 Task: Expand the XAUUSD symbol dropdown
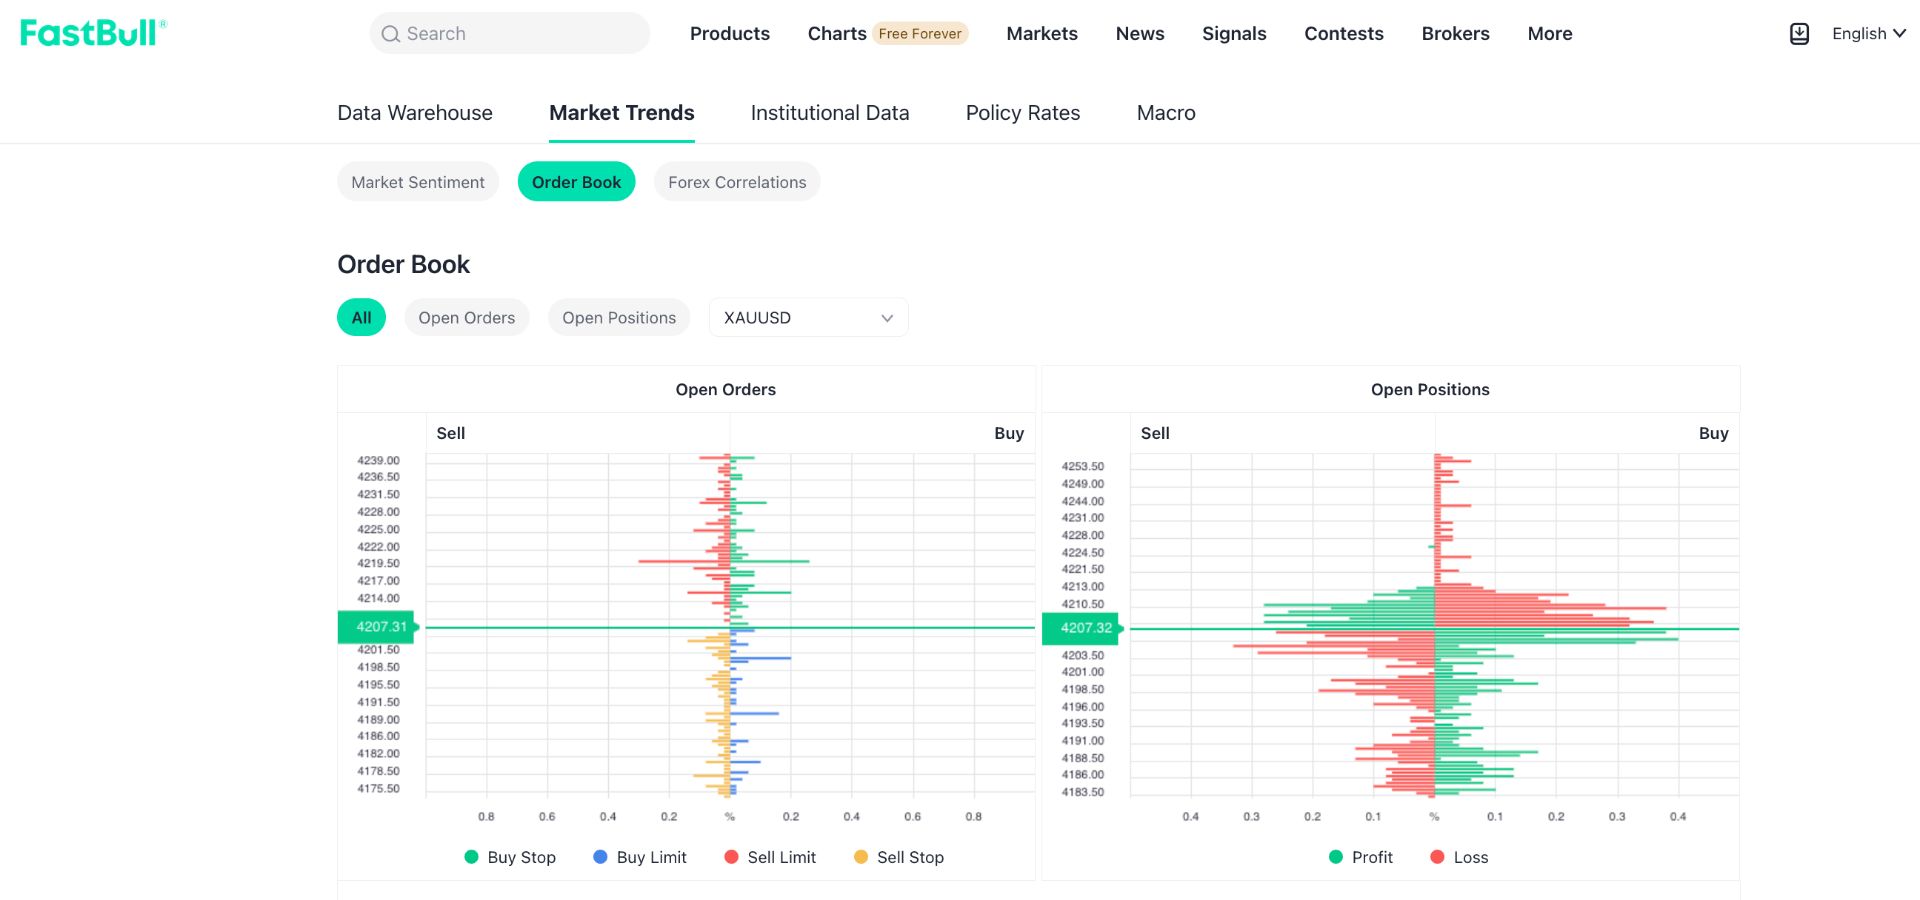coord(808,317)
